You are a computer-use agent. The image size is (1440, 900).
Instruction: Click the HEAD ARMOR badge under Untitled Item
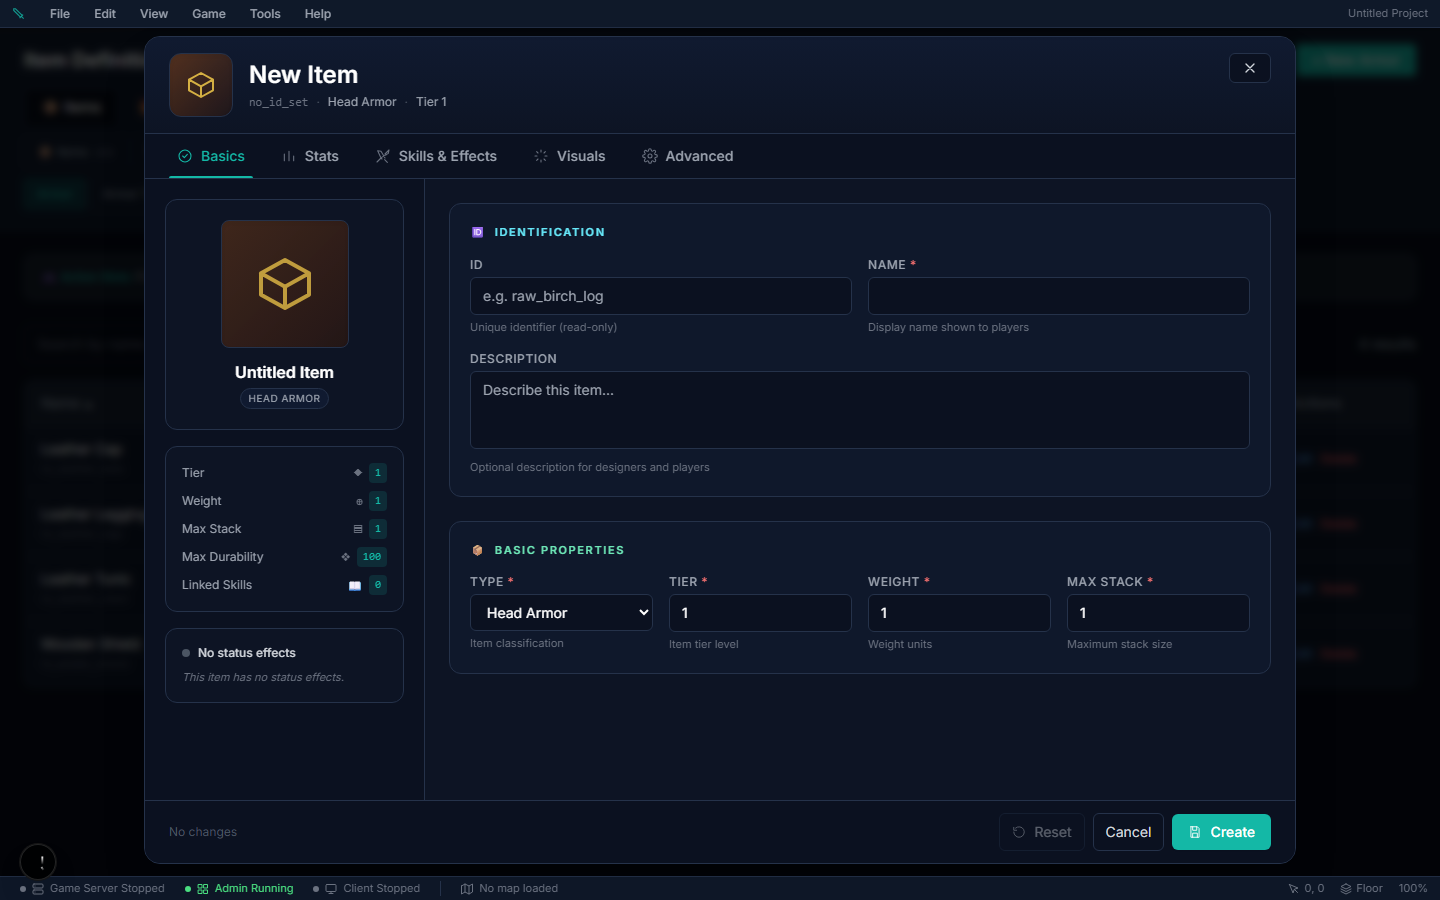[284, 398]
